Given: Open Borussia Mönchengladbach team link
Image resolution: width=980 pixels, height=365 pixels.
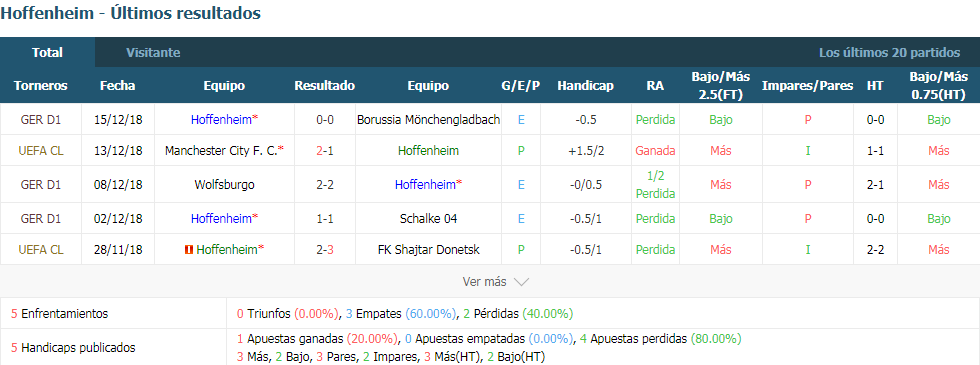Looking at the screenshot, I should 428,119.
